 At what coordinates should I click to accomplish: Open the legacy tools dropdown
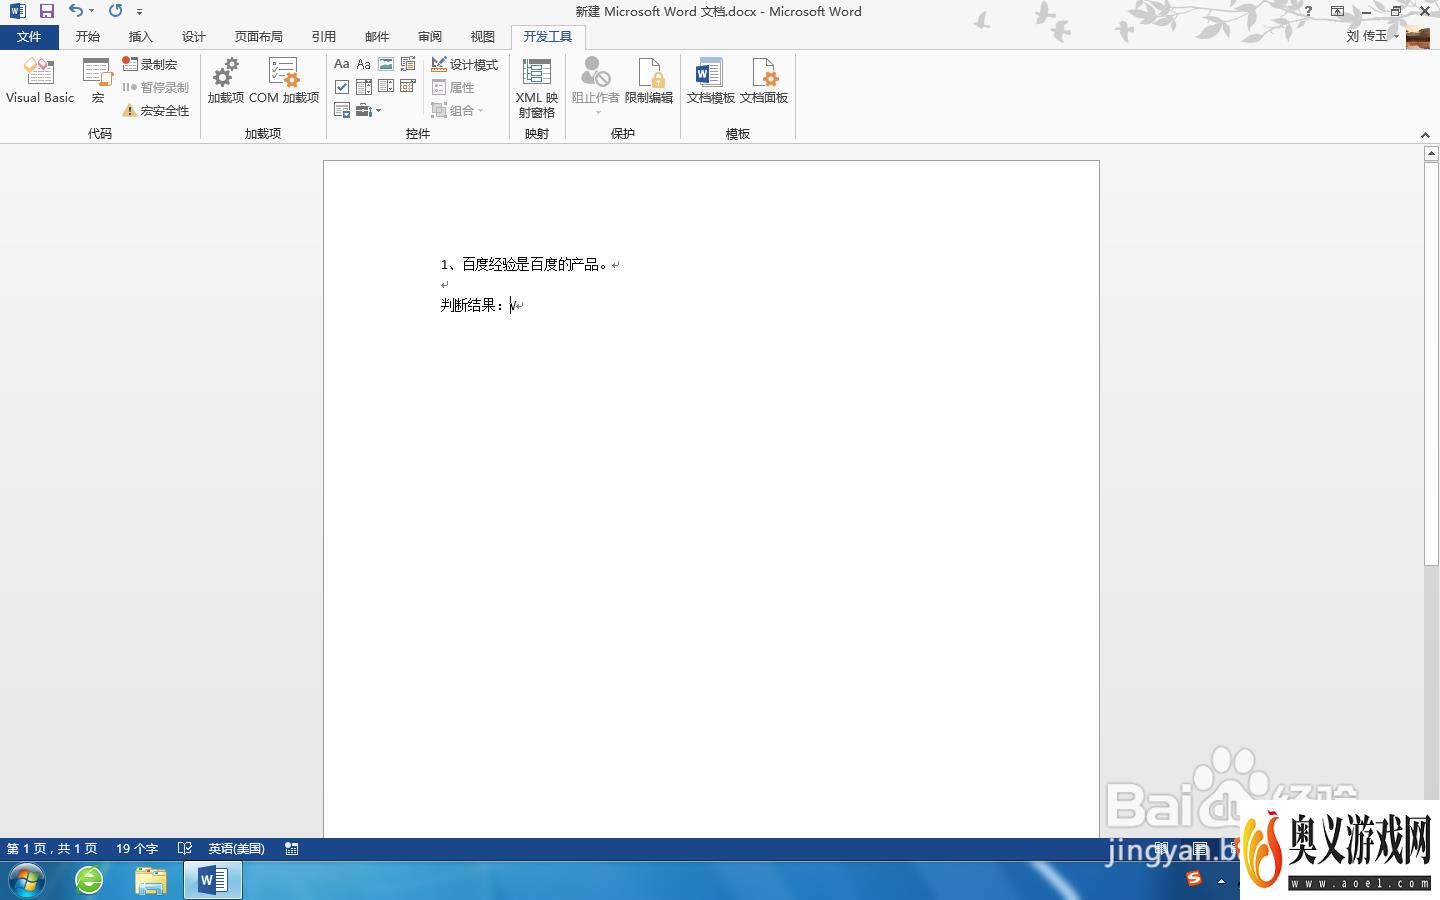click(368, 110)
